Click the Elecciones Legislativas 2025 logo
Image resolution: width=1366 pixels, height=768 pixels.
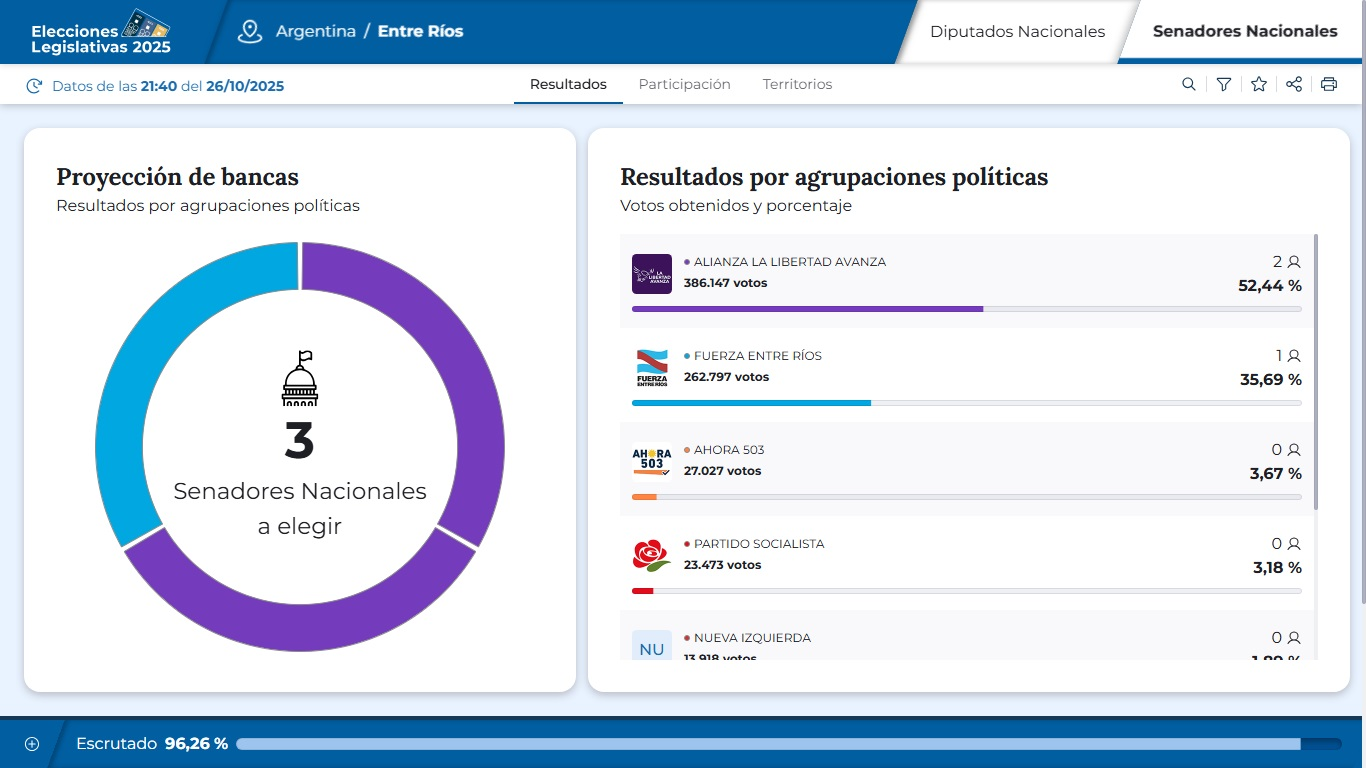tap(100, 32)
